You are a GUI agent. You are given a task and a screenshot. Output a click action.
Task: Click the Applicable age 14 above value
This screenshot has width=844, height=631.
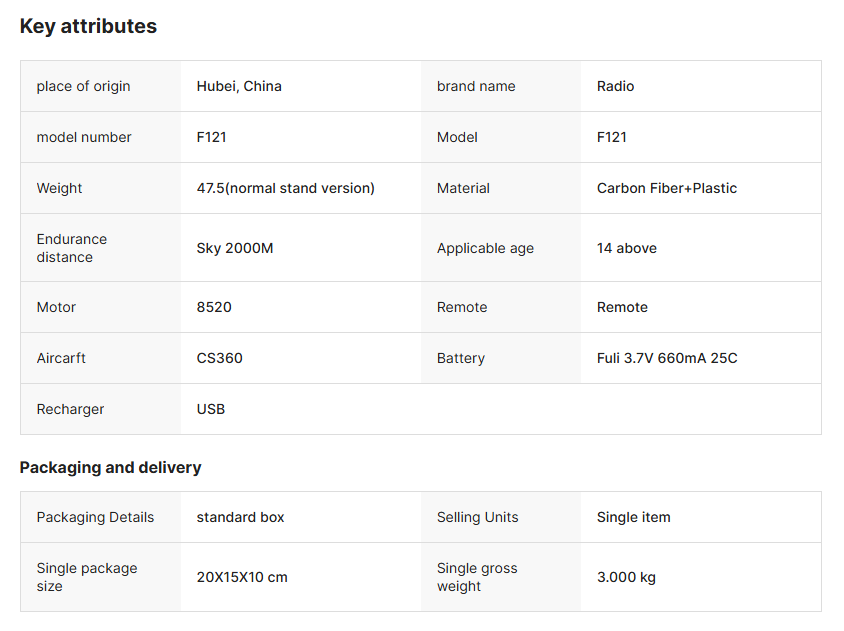[x=626, y=248]
